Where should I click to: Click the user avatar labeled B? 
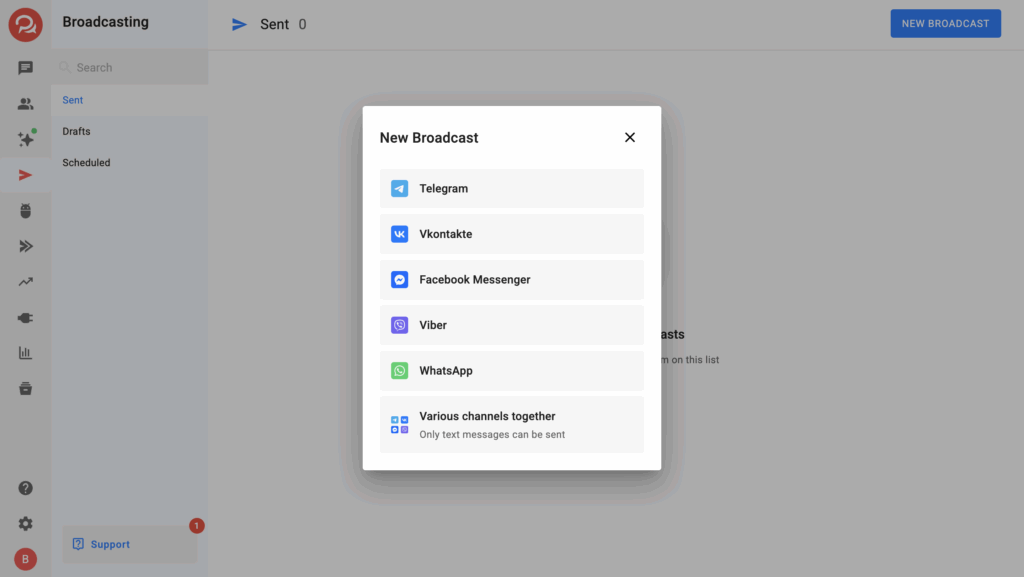click(25, 559)
